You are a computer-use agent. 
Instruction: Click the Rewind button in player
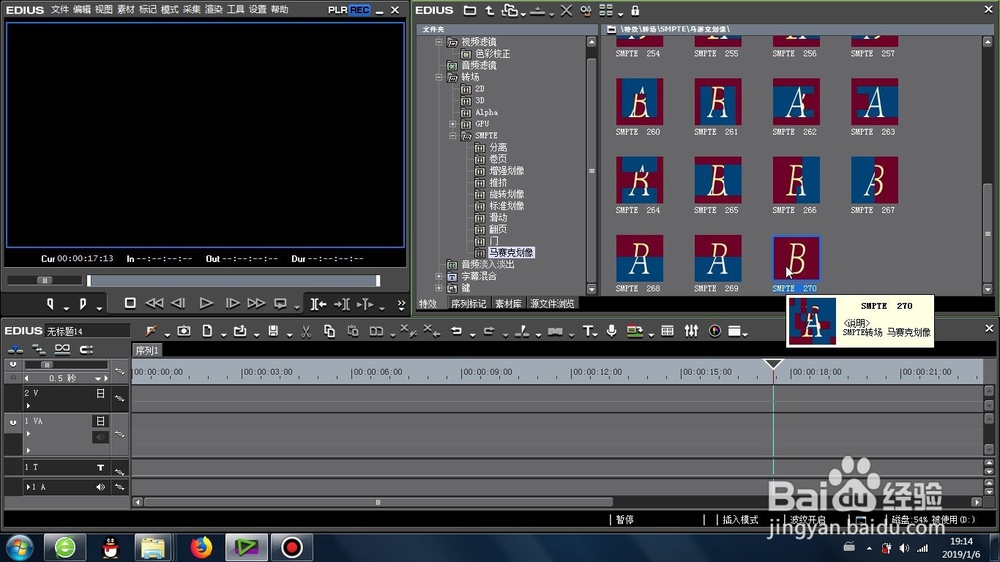154,304
